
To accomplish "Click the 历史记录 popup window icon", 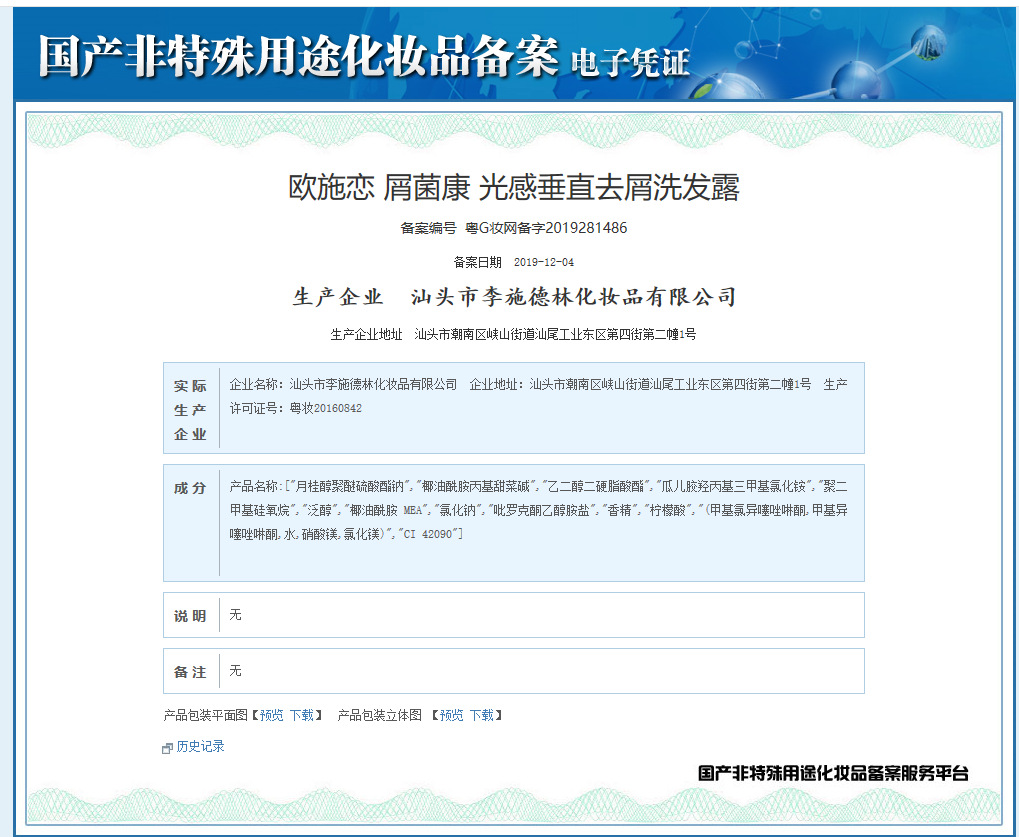I will [167, 749].
